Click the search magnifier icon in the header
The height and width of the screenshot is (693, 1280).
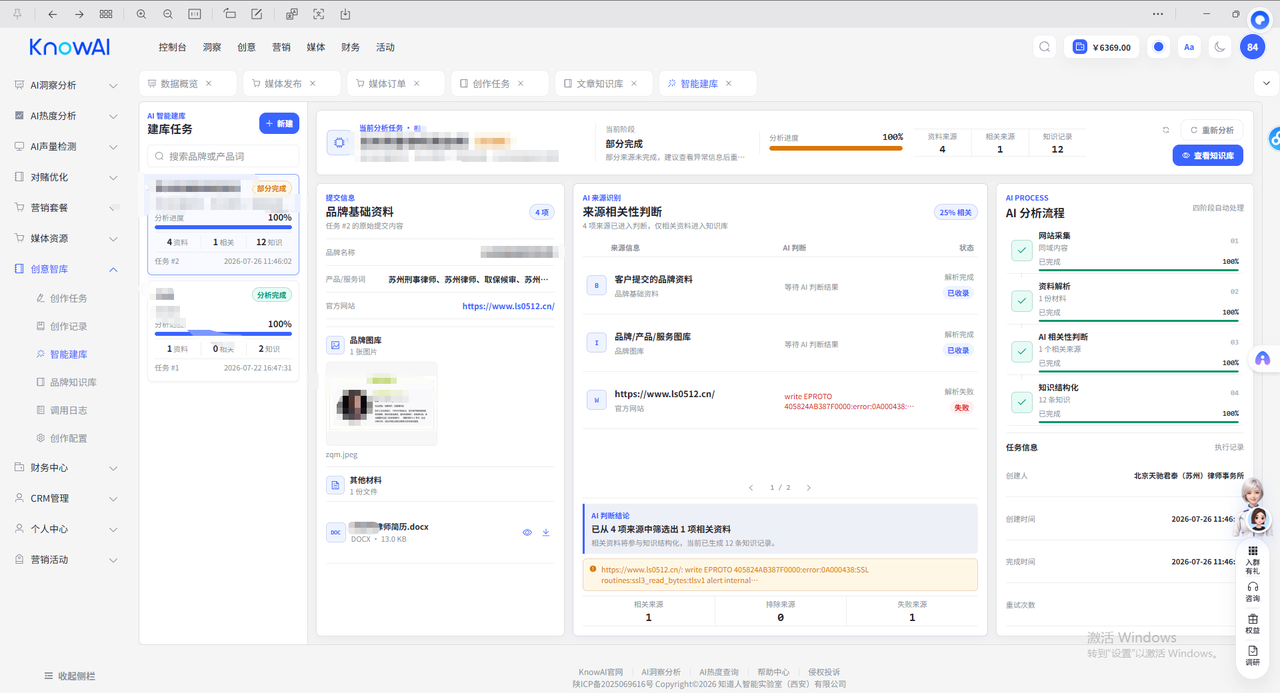point(1045,47)
